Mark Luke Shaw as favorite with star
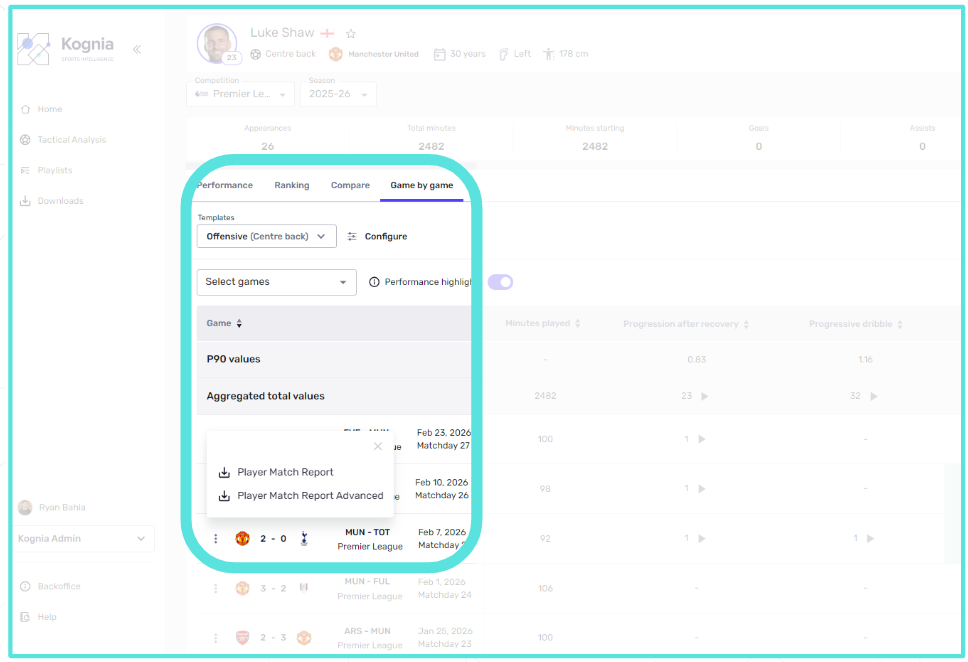The image size is (968, 662). 351,34
